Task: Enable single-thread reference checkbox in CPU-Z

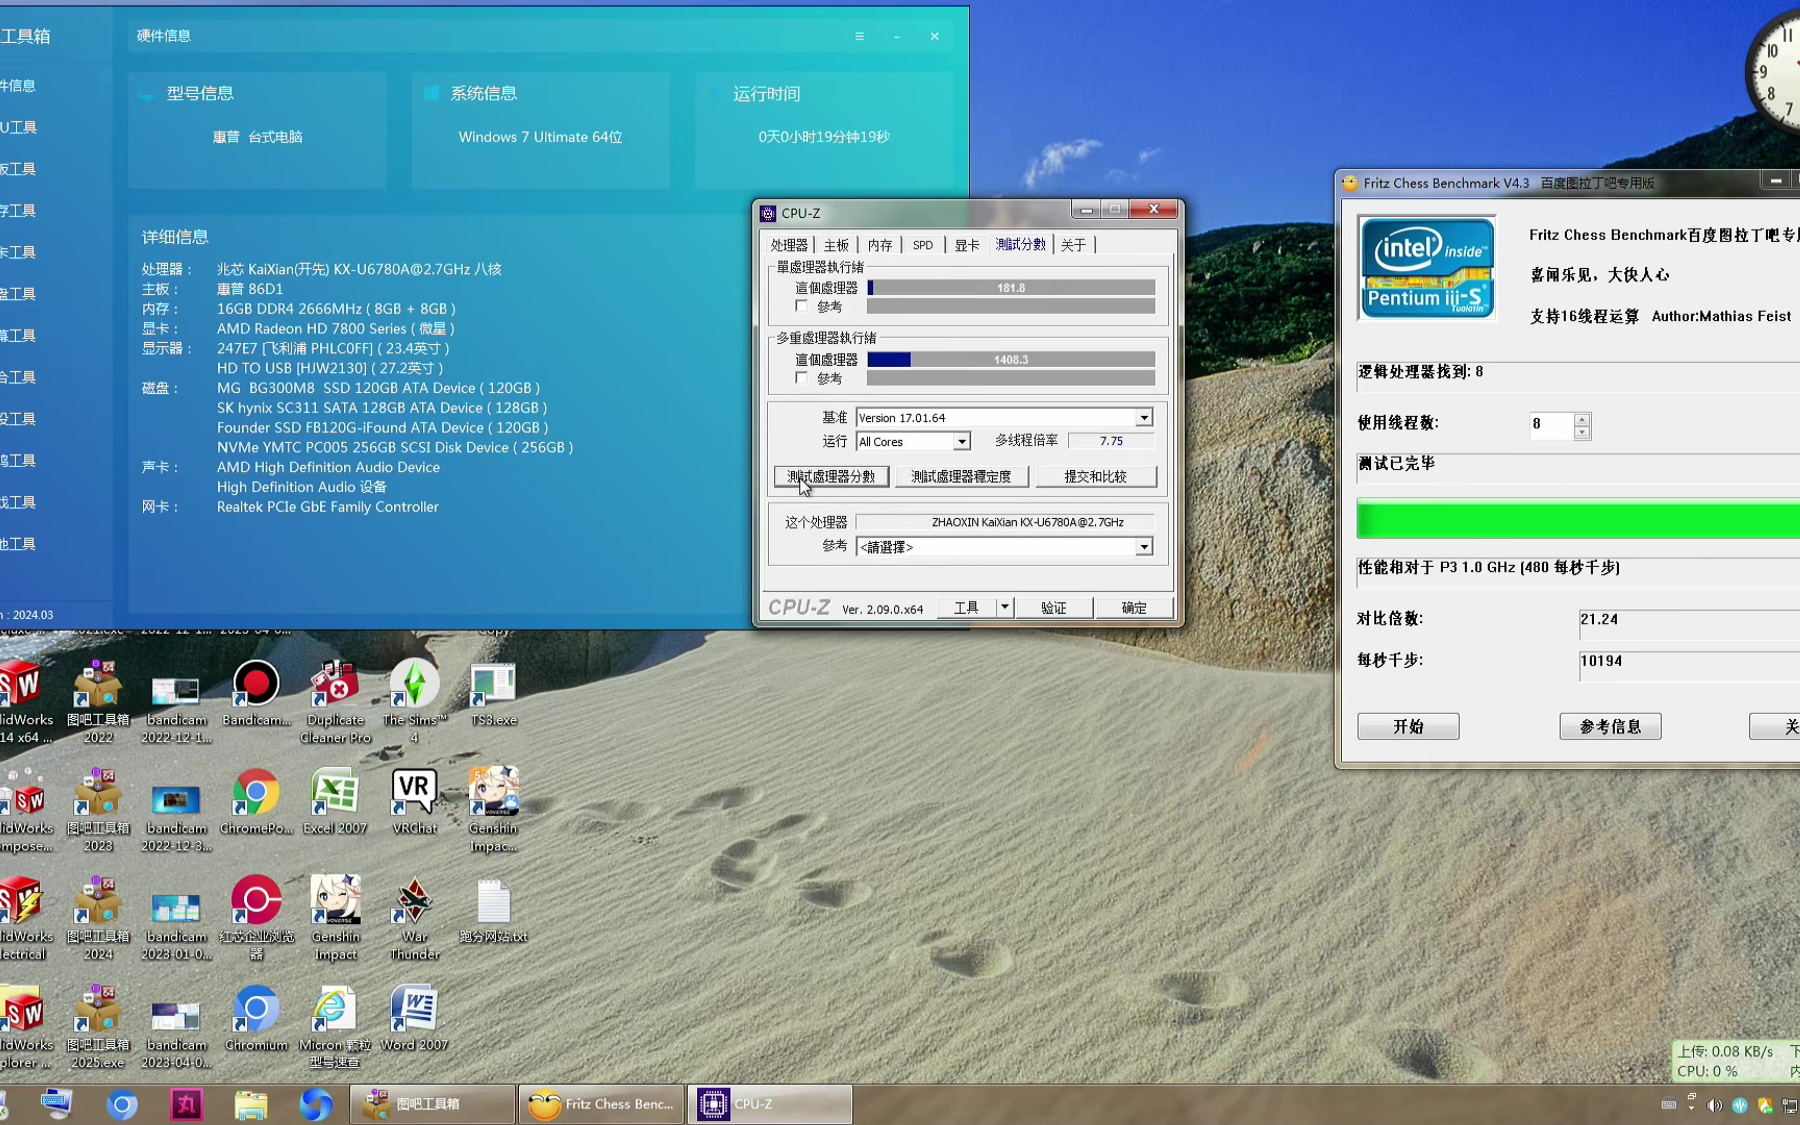Action: [x=801, y=306]
